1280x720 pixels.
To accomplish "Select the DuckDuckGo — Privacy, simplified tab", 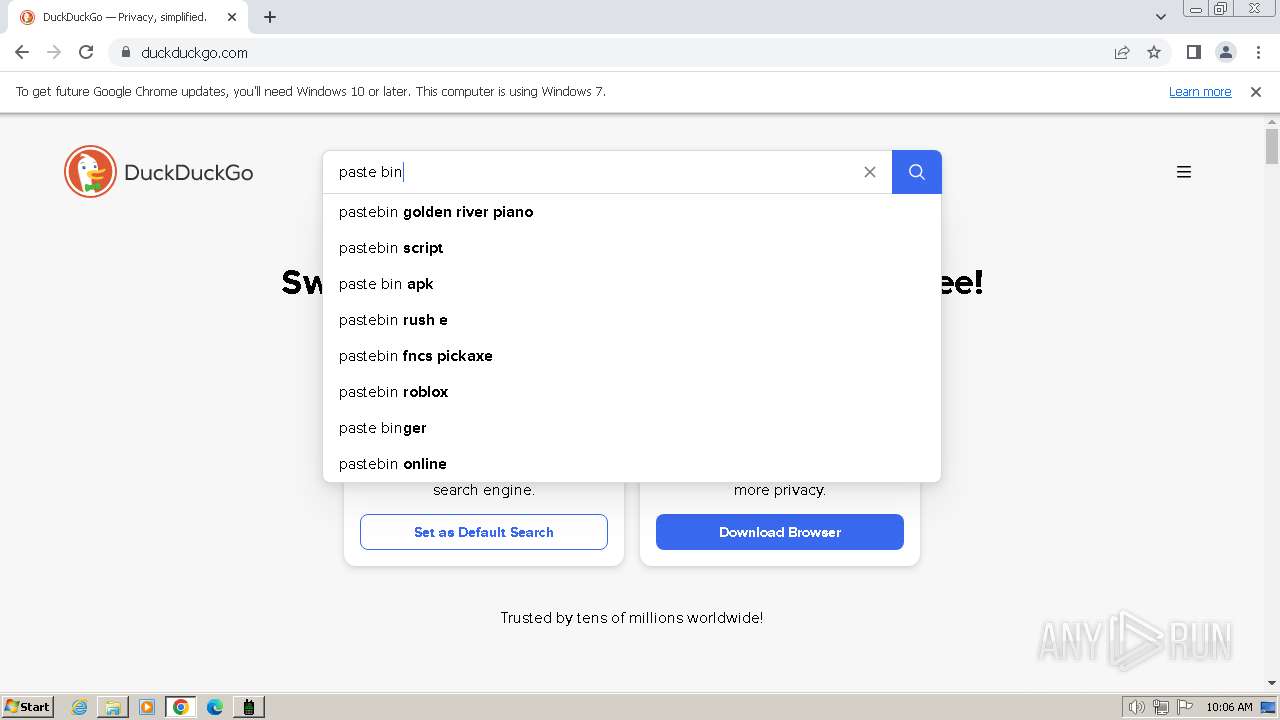I will pyautogui.click(x=128, y=17).
